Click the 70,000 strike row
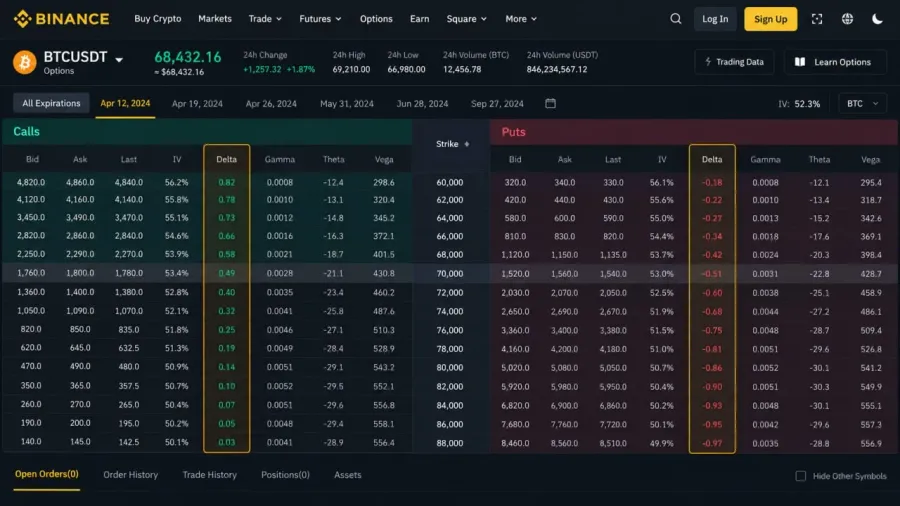Image resolution: width=900 pixels, height=506 pixels. [x=450, y=274]
